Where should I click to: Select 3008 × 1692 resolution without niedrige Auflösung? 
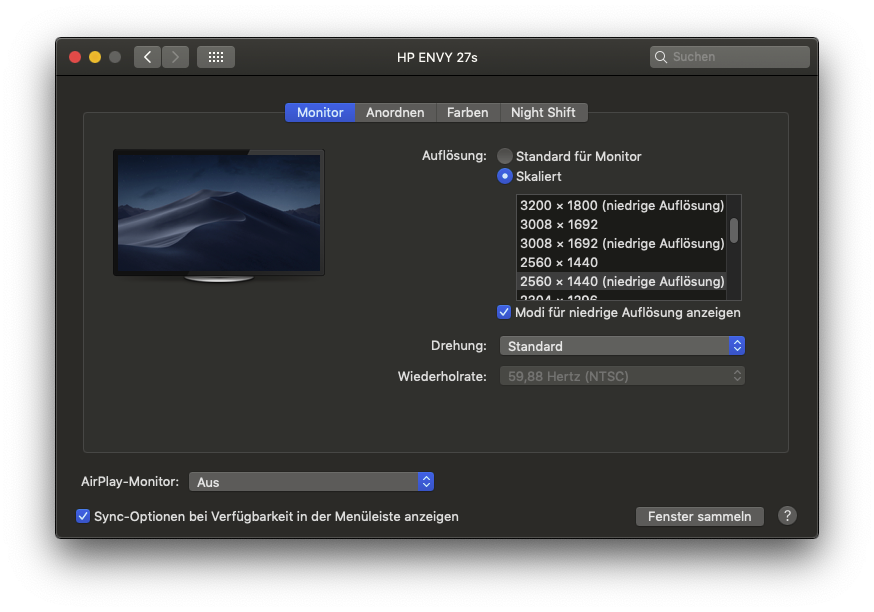(621, 225)
